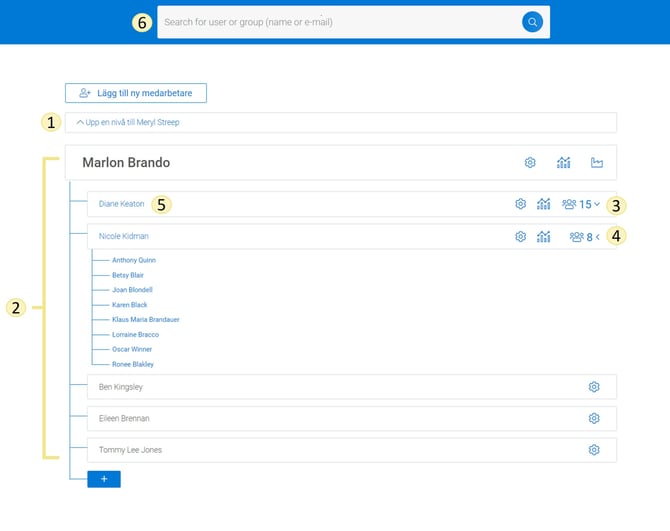This screenshot has height=531, width=670.
Task: Open settings gear for Ben Kingsley
Action: pos(594,387)
